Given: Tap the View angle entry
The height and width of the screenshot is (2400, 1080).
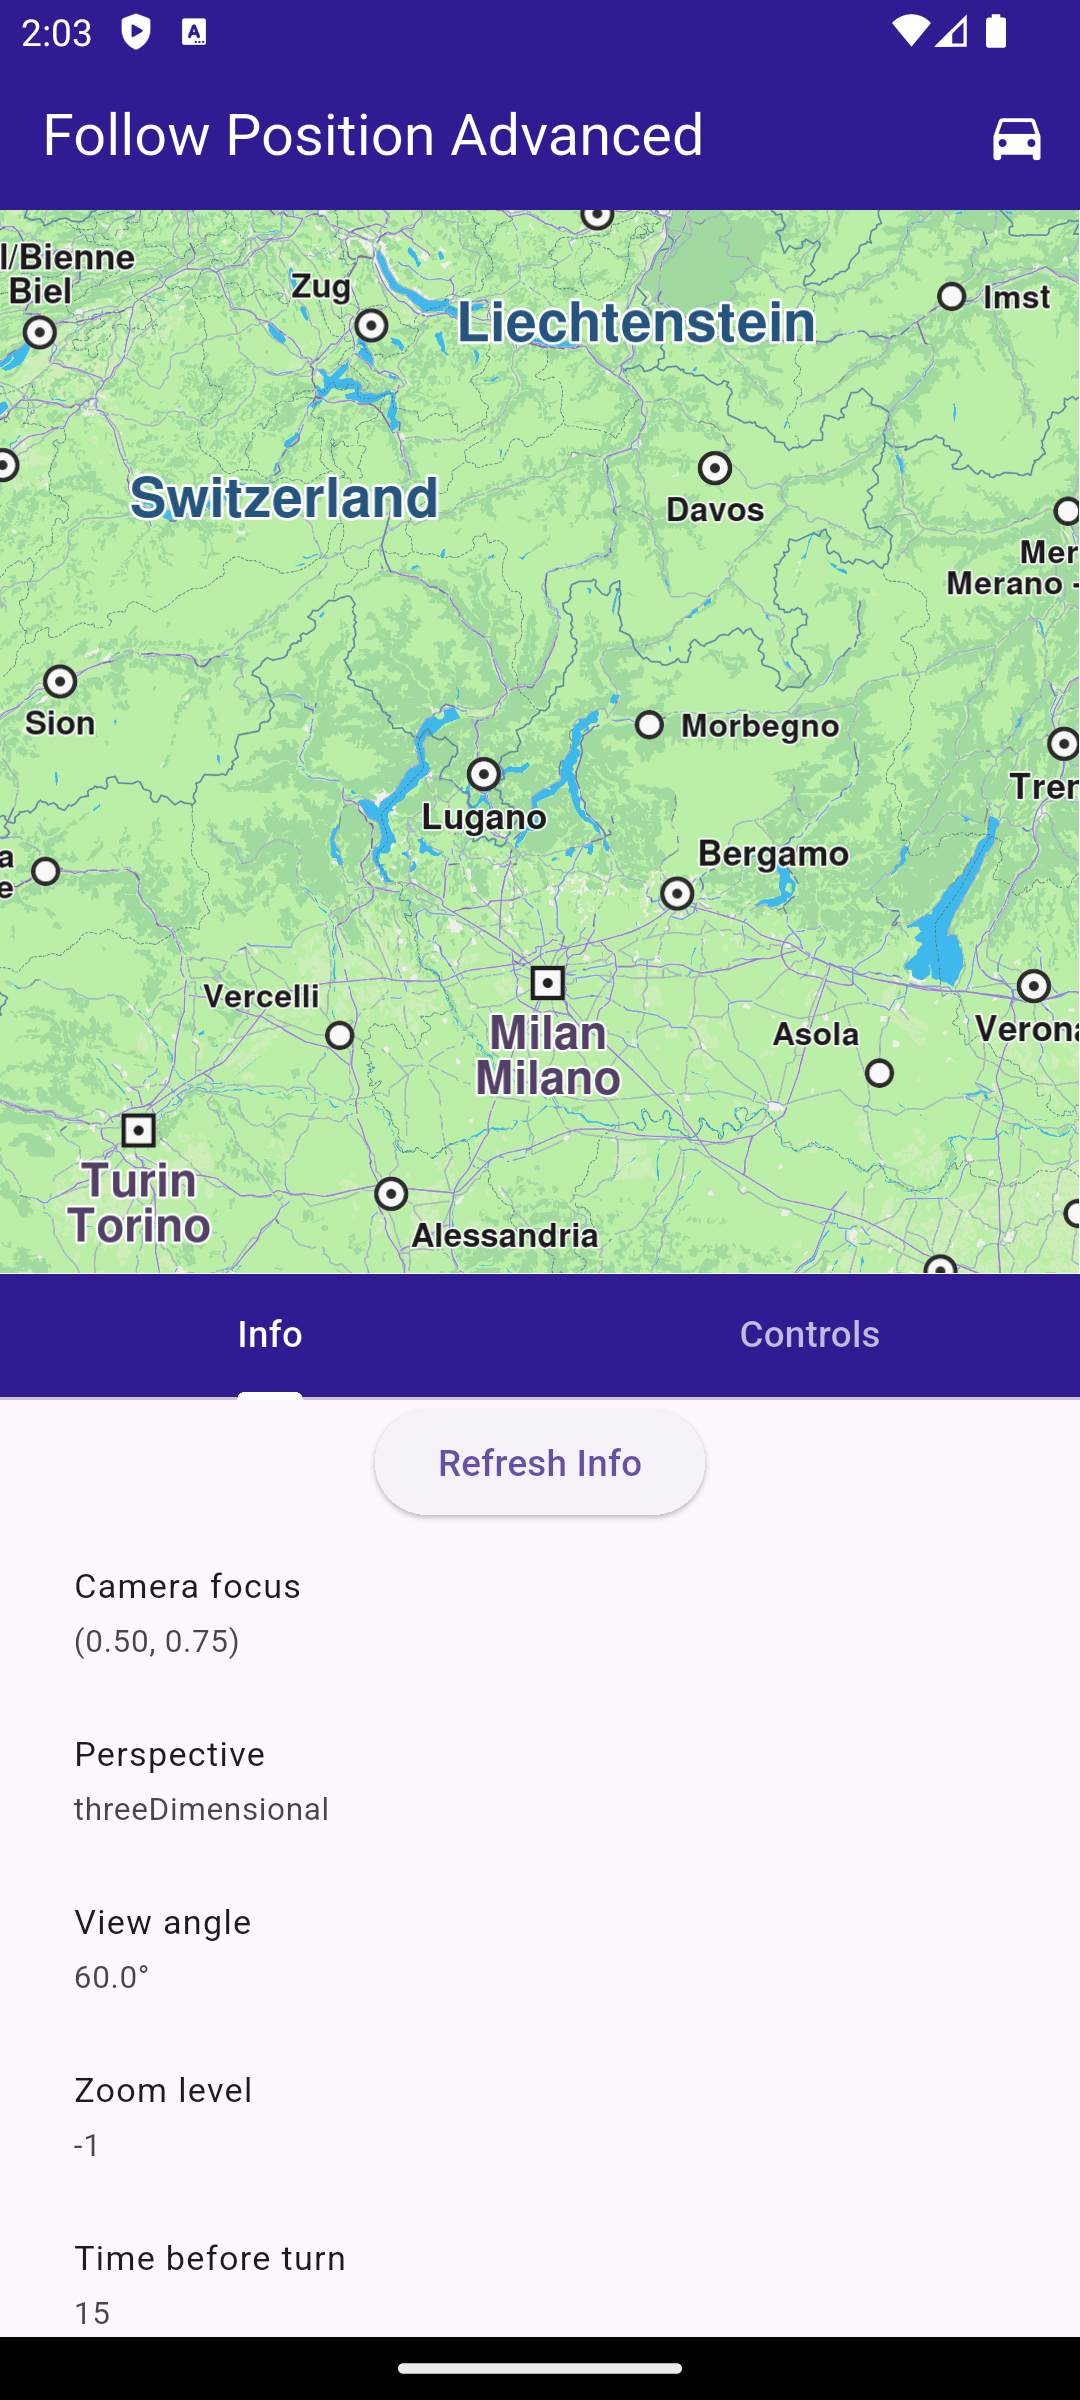Looking at the screenshot, I should [x=540, y=1948].
